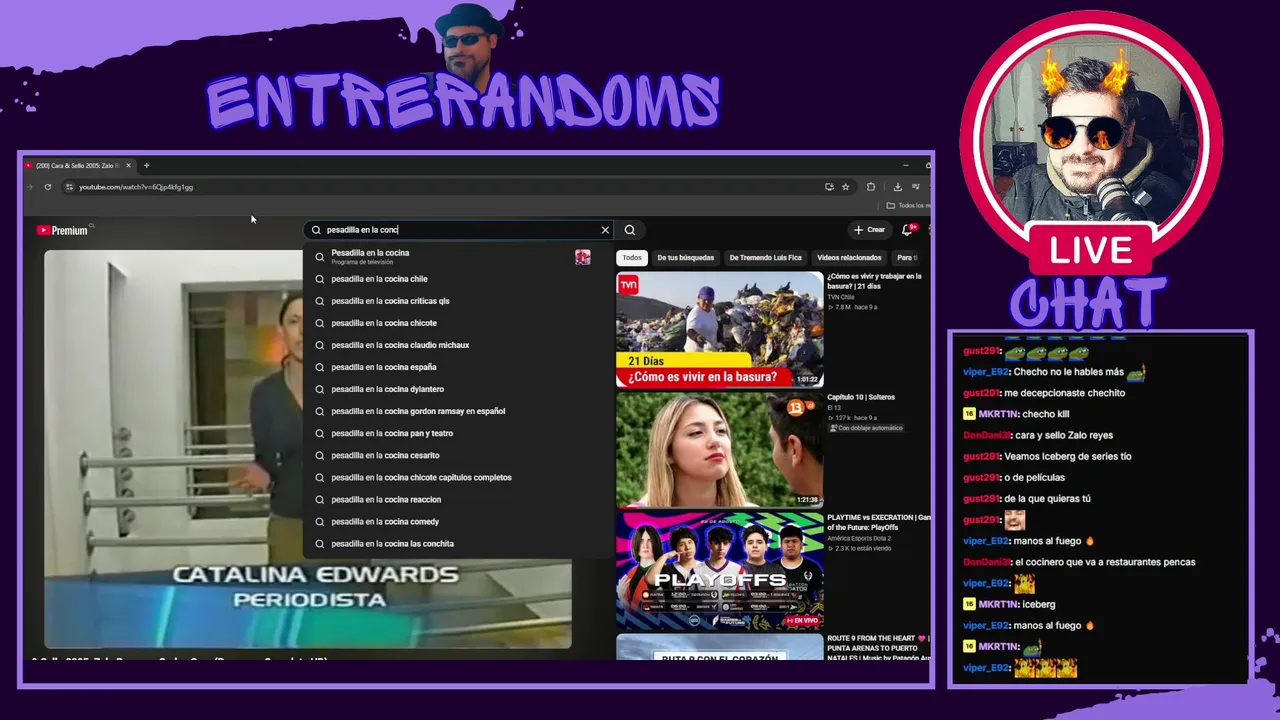Viewport: 1280px width, 720px height.
Task: Click chat message 'me decepcionaste chechito'
Action: coord(1065,393)
